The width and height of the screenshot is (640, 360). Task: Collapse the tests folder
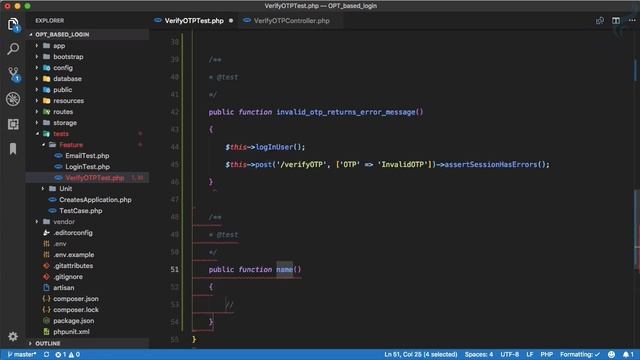pyautogui.click(x=61, y=134)
